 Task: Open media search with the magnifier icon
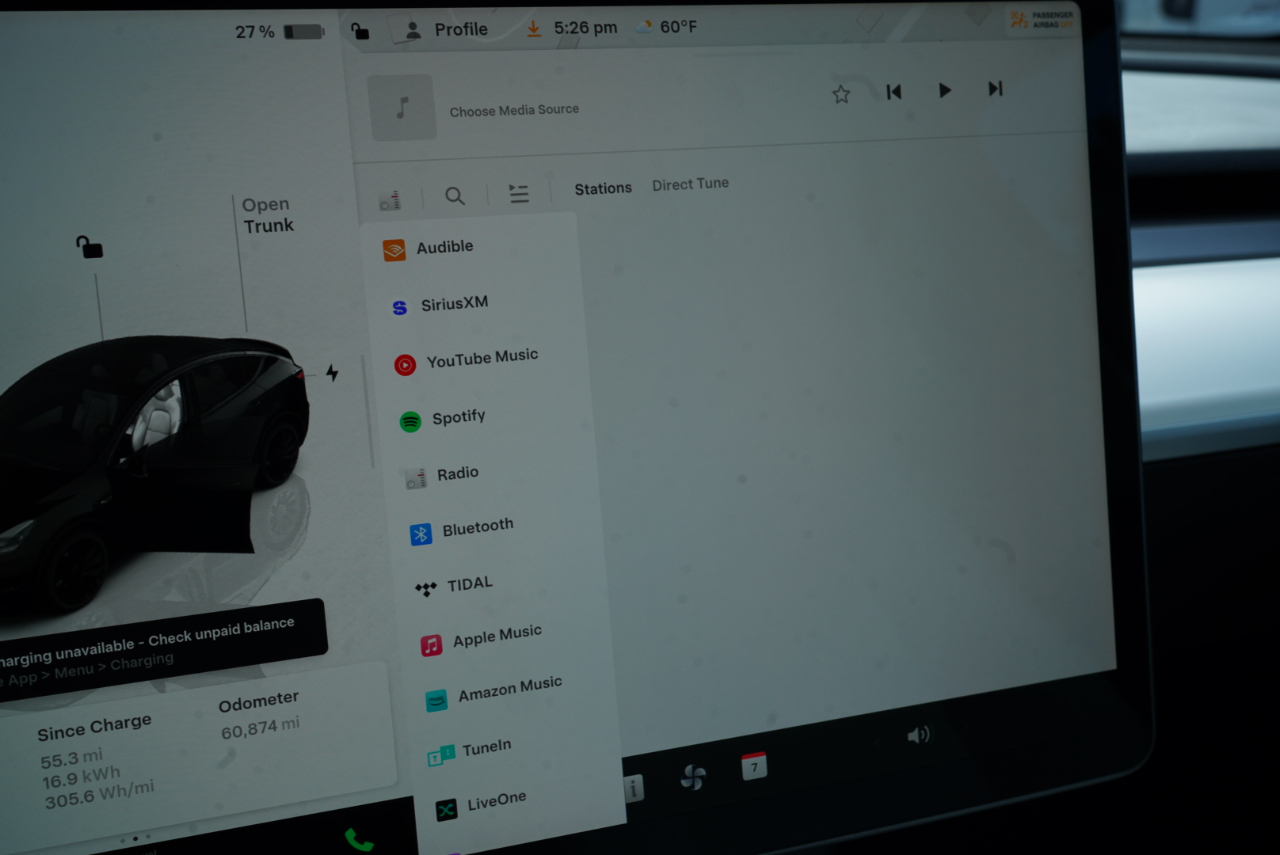(455, 196)
